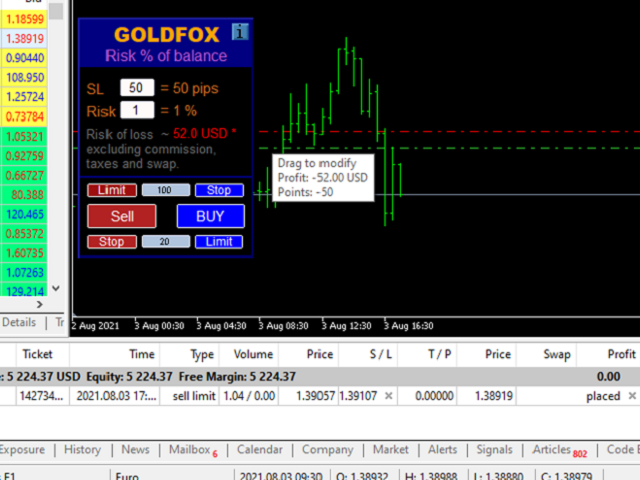Click the Risk percent input field
The height and width of the screenshot is (480, 640).
pos(137,110)
